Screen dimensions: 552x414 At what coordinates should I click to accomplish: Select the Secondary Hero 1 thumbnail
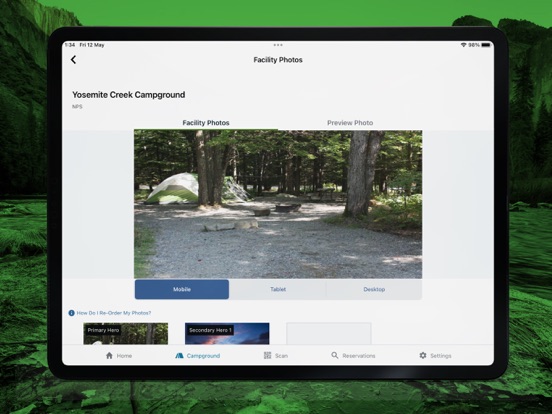(227, 333)
